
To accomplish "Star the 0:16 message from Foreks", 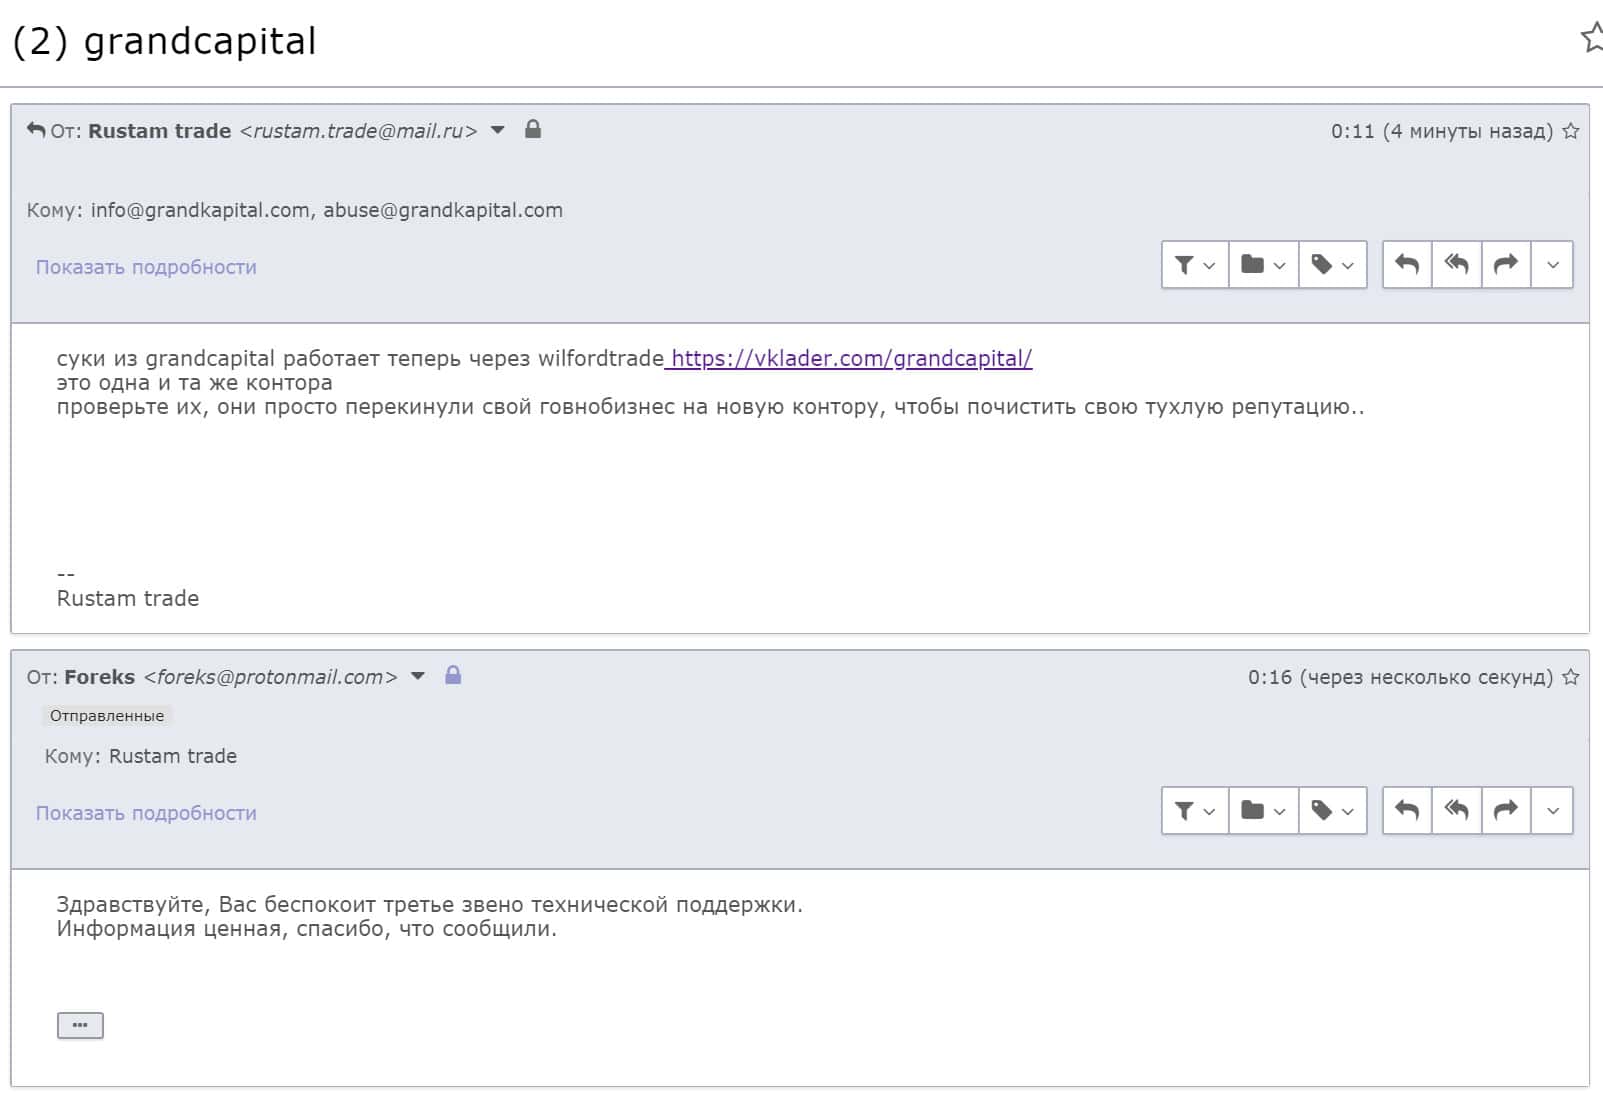I will point(1571,677).
